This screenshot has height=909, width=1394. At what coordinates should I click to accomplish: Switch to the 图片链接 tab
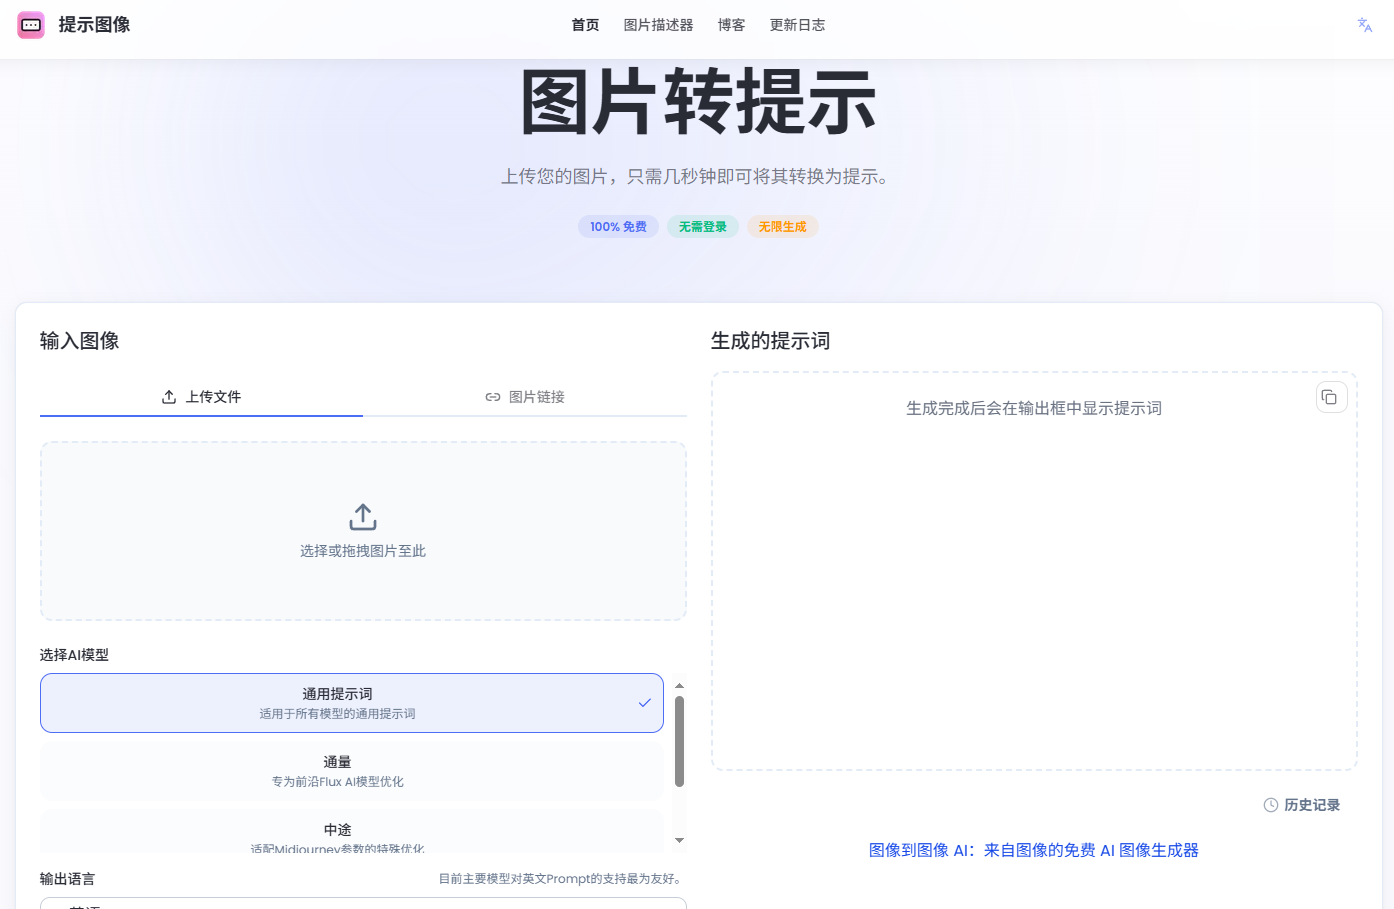[x=524, y=396]
